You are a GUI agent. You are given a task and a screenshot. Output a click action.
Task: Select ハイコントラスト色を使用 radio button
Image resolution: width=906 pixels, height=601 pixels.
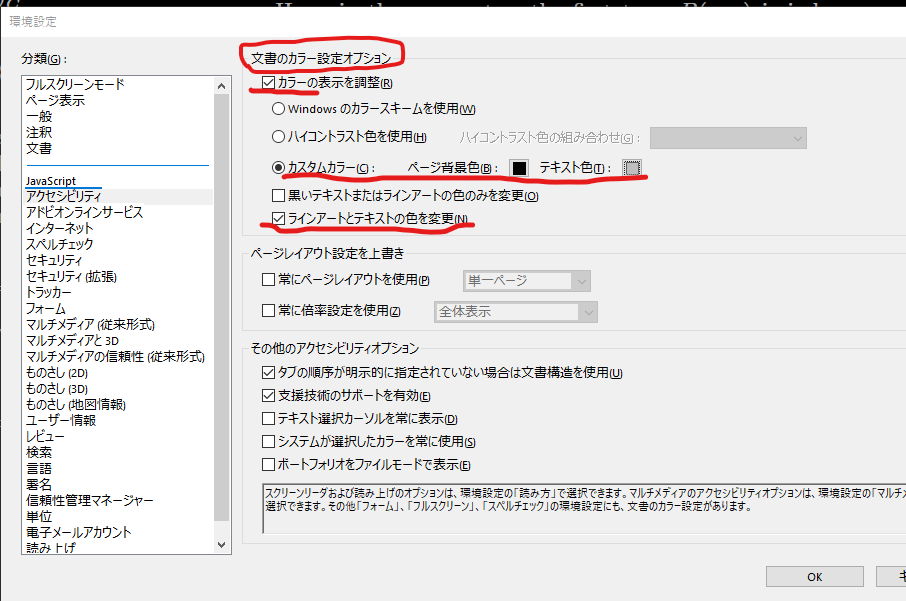click(277, 137)
